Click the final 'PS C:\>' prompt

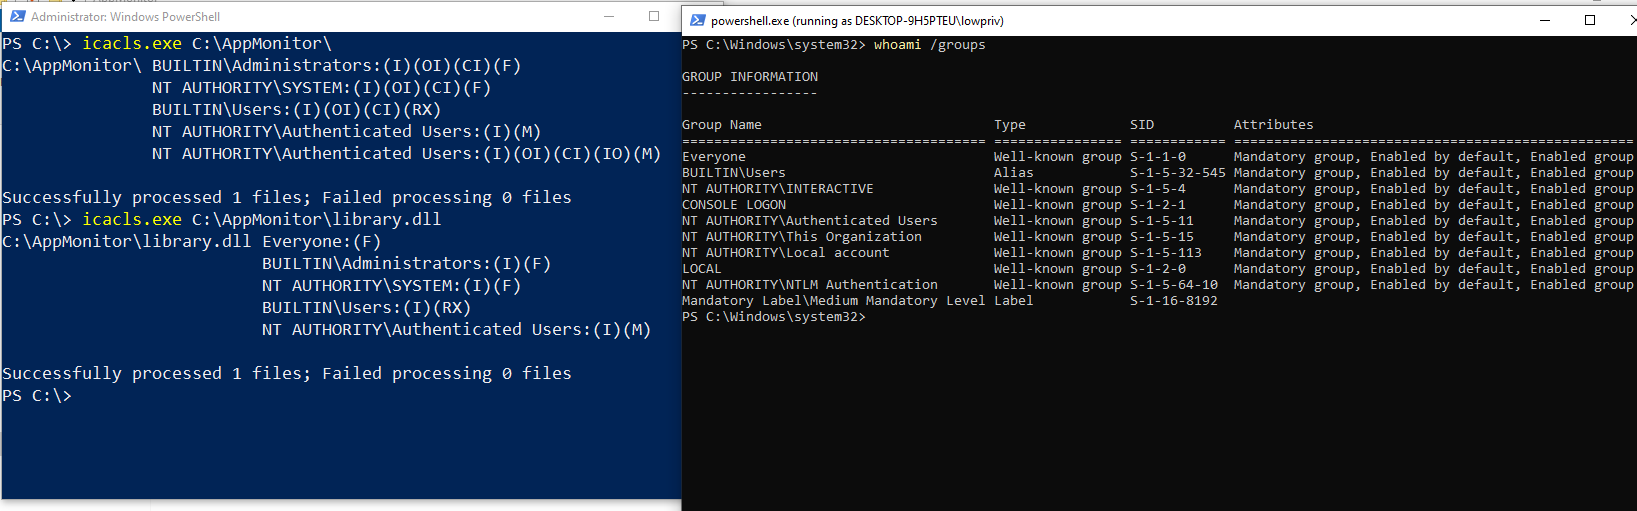(37, 396)
